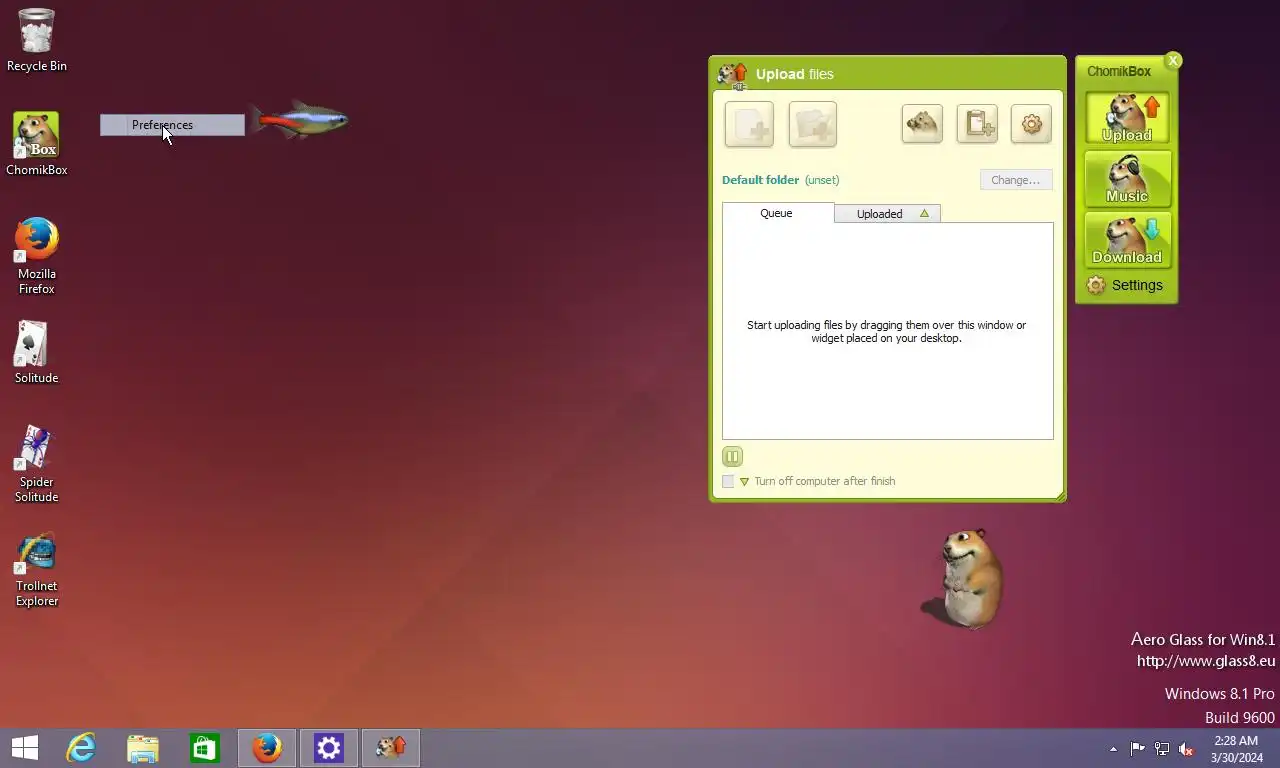This screenshot has width=1280, height=768.
Task: Show hidden tray icons arrow
Action: tap(1113, 749)
